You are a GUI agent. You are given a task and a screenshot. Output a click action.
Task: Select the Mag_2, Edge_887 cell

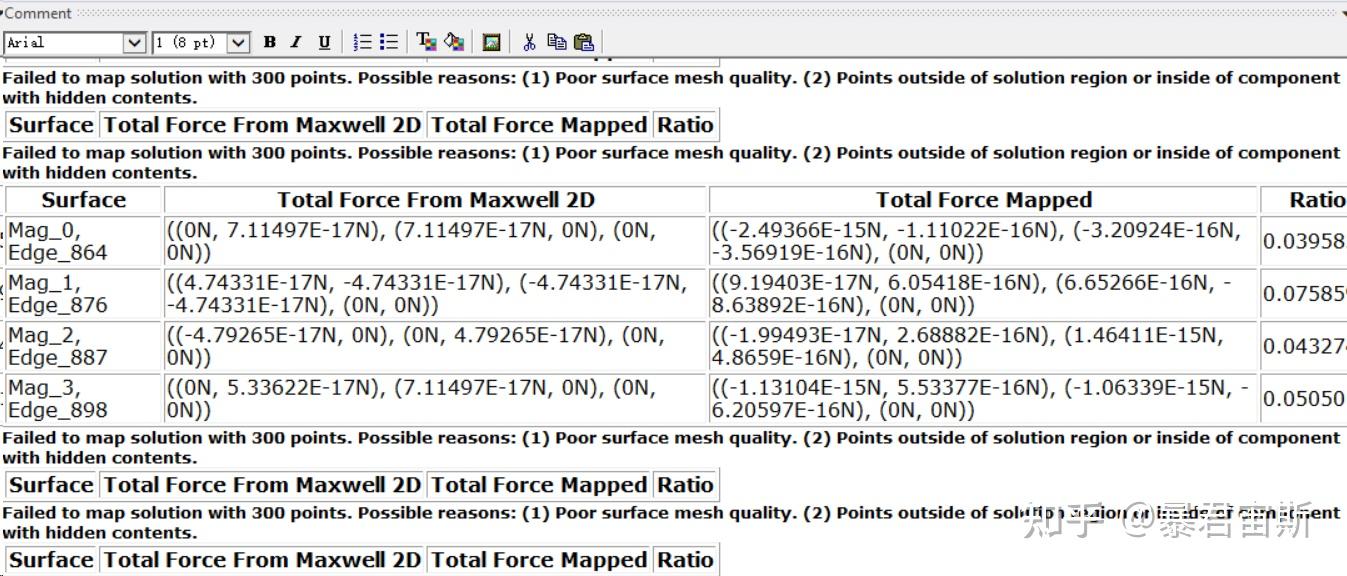(x=83, y=346)
